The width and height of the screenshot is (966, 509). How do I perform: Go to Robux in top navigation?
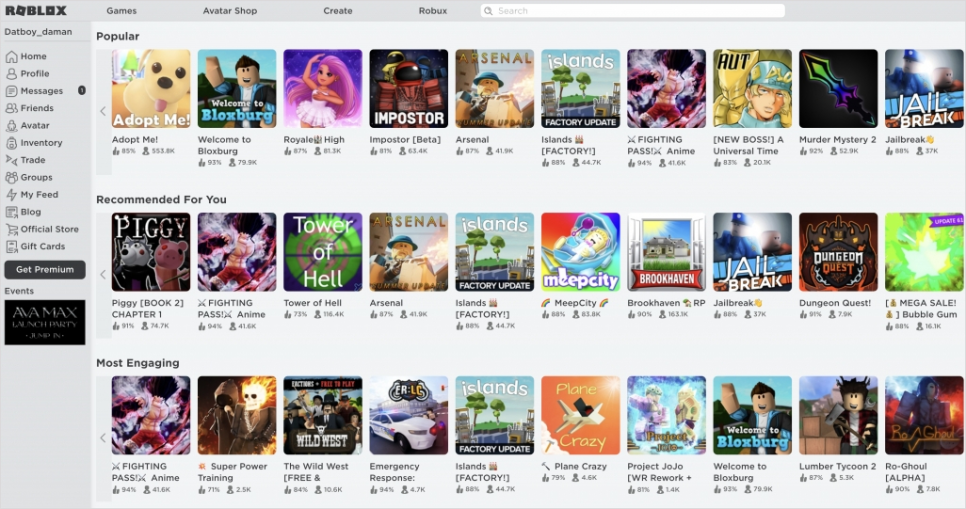coord(432,11)
